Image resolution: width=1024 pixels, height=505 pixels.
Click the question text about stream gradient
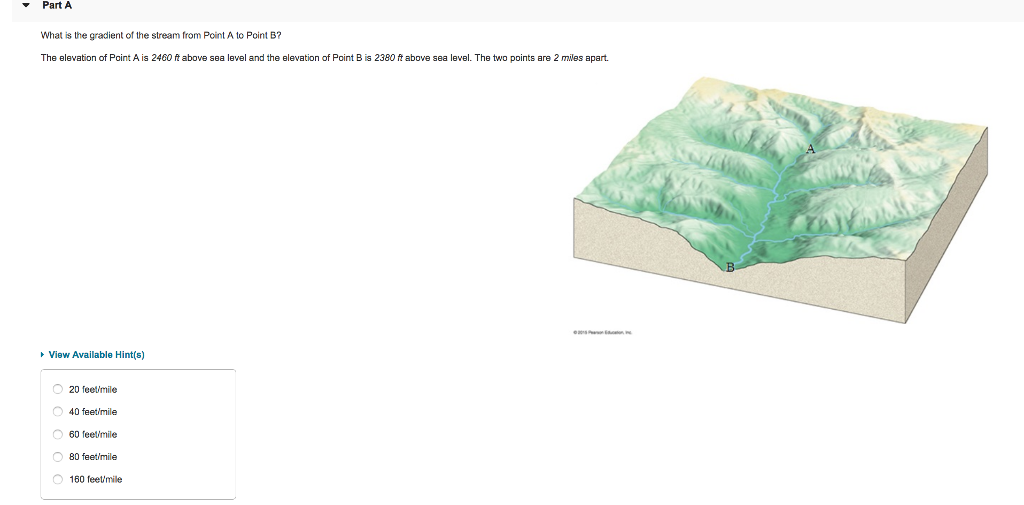coord(161,35)
